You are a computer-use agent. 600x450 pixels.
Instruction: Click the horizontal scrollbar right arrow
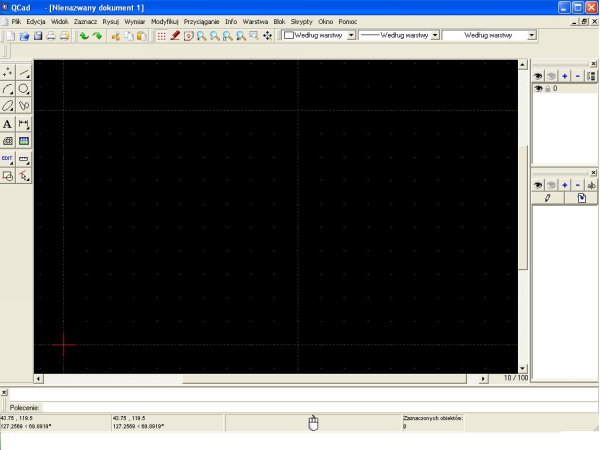tap(483, 379)
